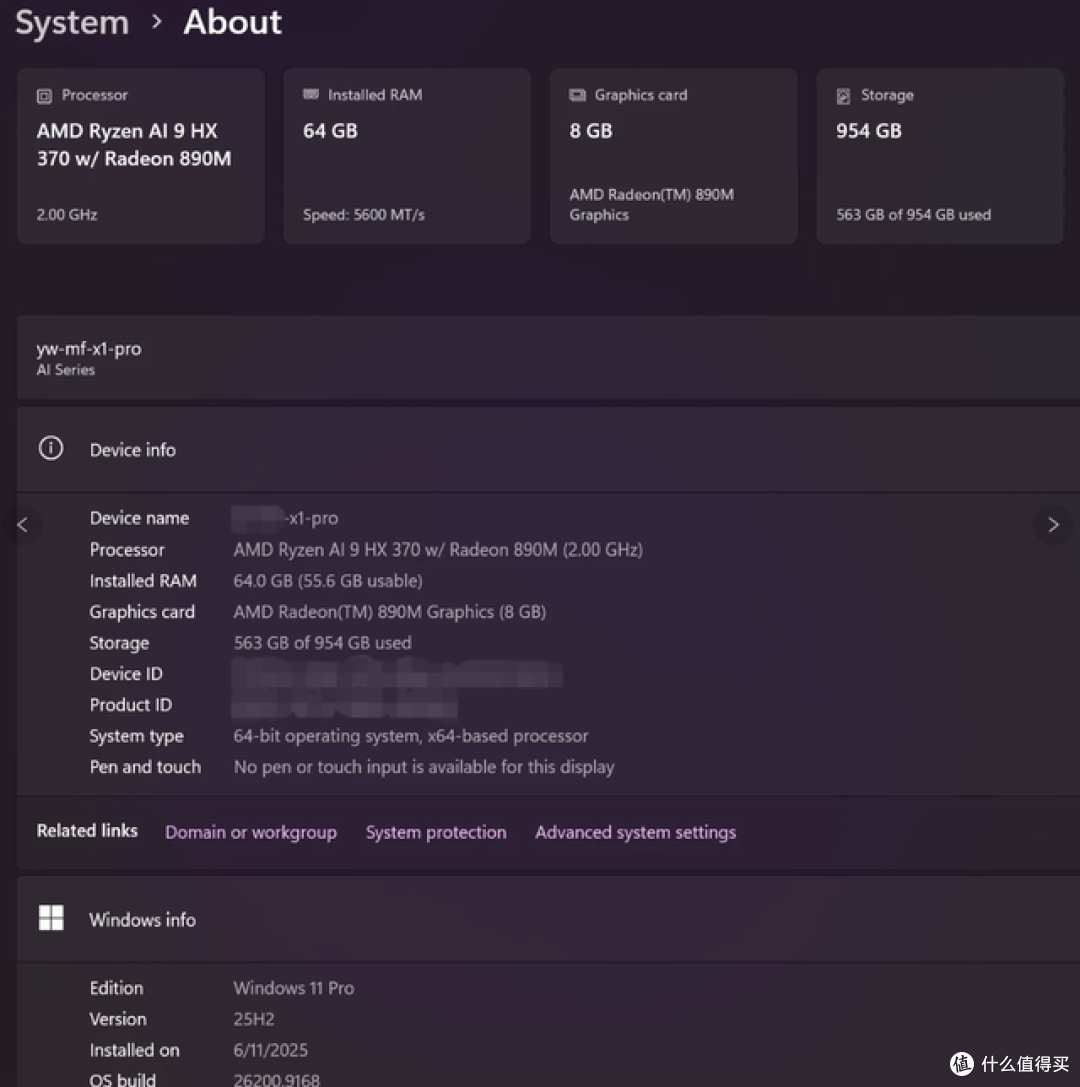Click the 2.00 GHz processor speed
This screenshot has width=1080, height=1087.
click(67, 215)
